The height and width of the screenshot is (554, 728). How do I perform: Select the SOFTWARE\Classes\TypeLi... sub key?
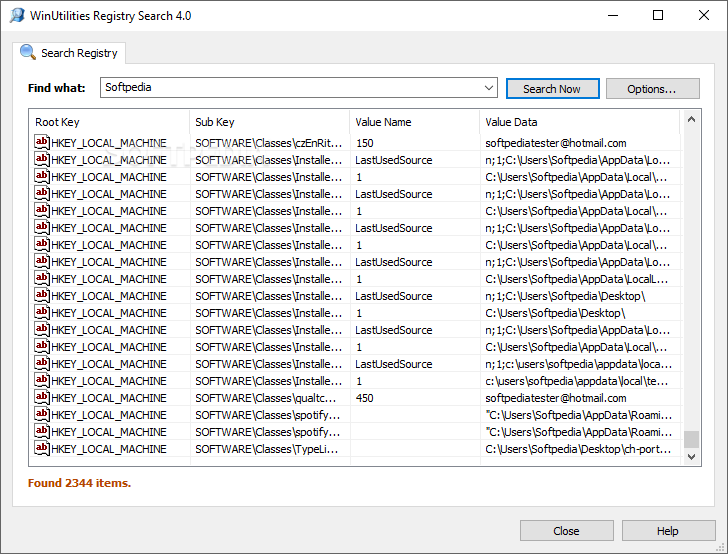pos(266,449)
